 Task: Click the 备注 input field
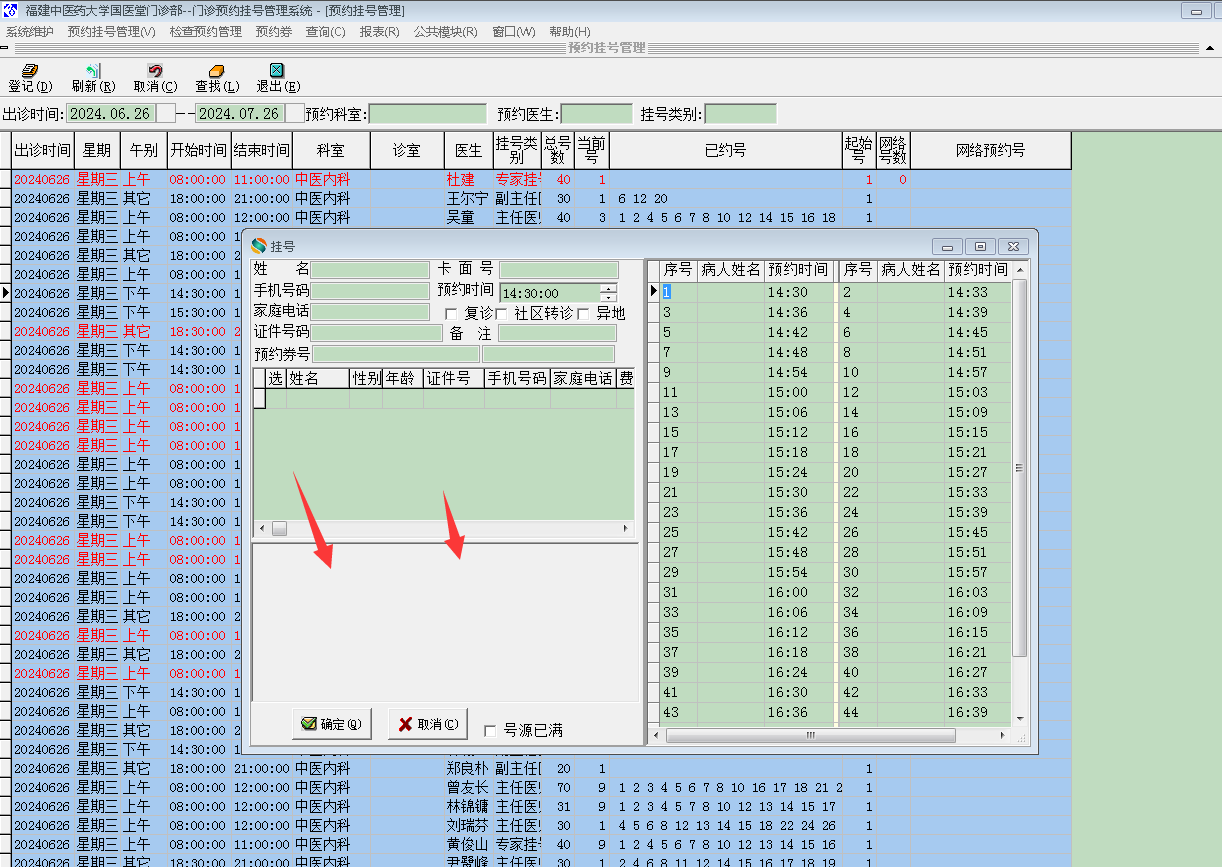click(558, 333)
